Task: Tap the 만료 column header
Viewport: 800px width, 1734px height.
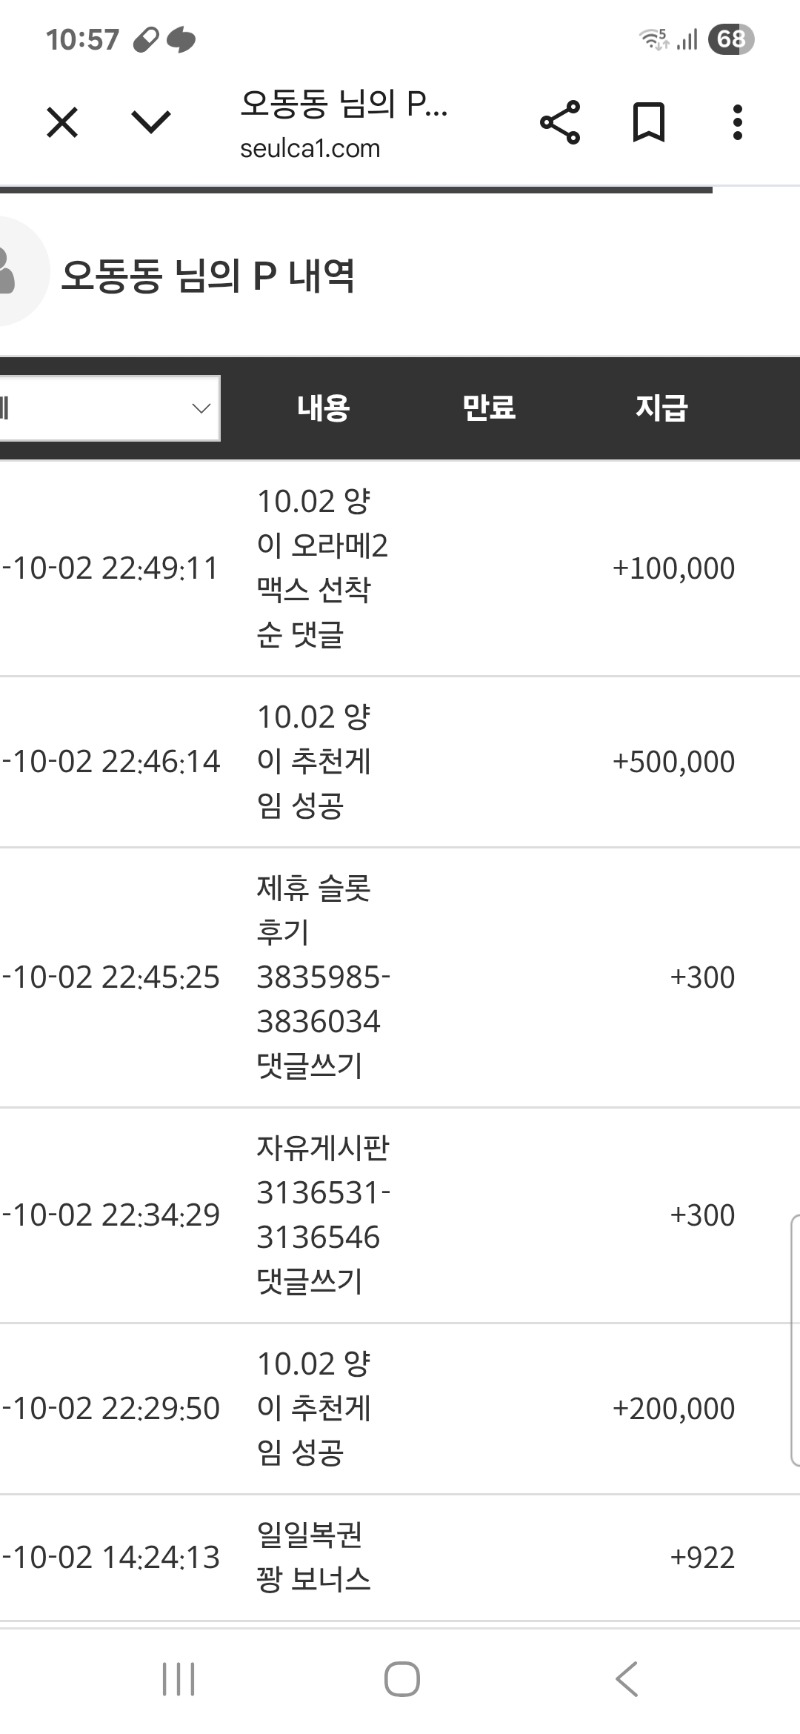Action: 488,408
